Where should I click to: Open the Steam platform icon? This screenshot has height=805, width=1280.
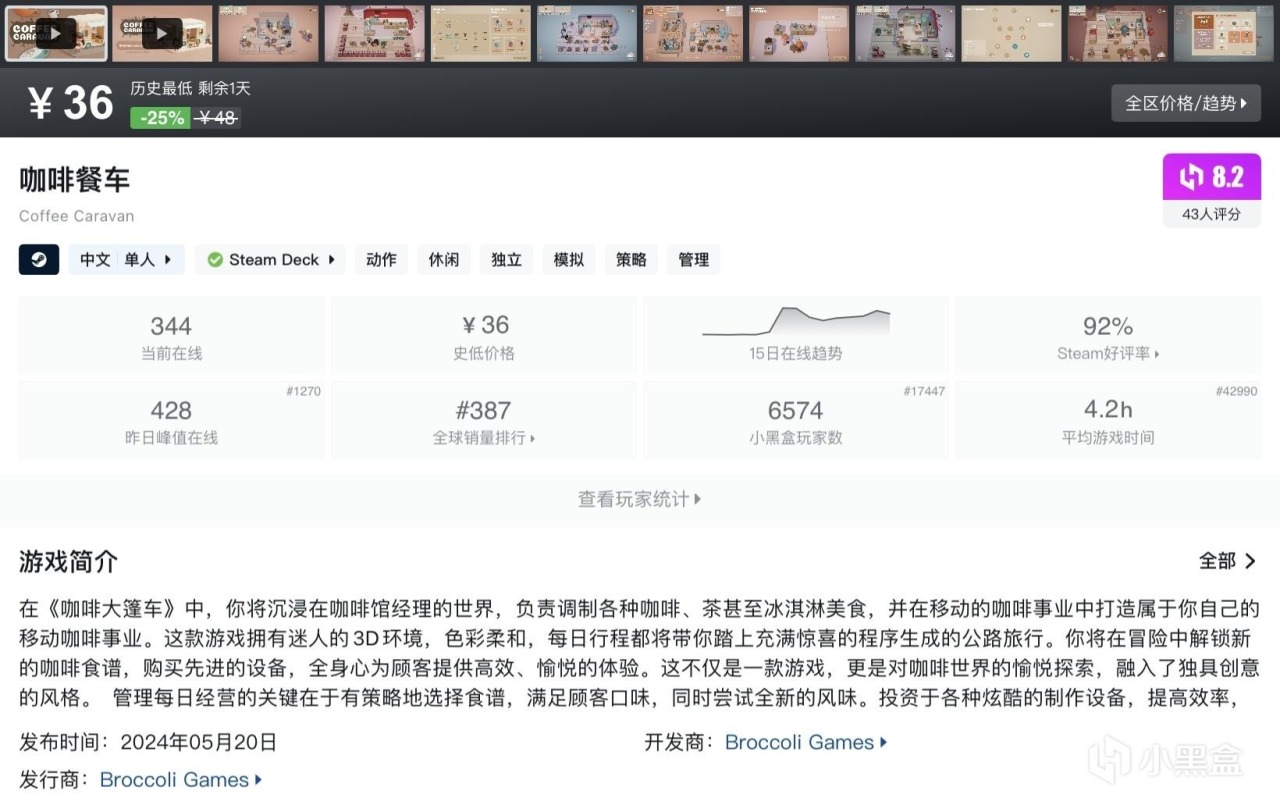(x=39, y=260)
